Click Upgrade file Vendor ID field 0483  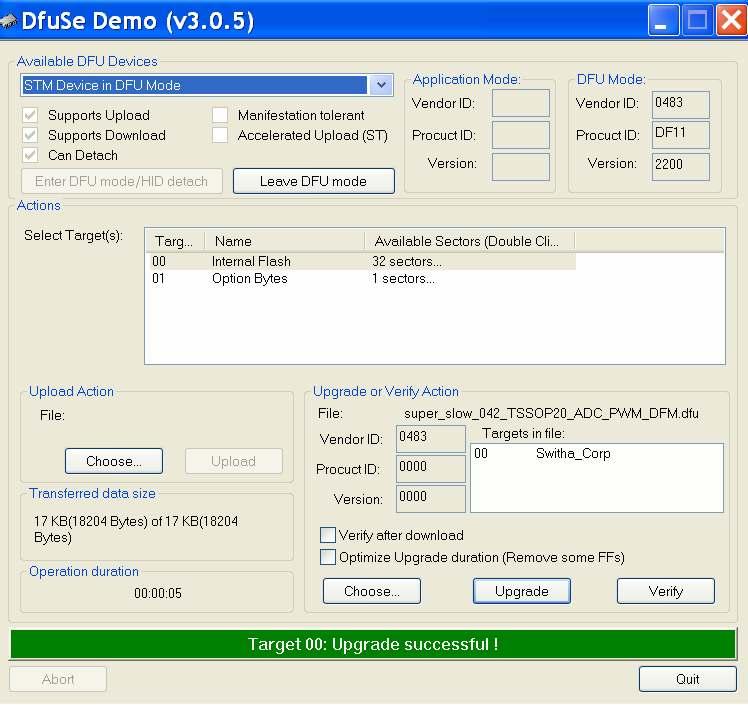pyautogui.click(x=431, y=439)
